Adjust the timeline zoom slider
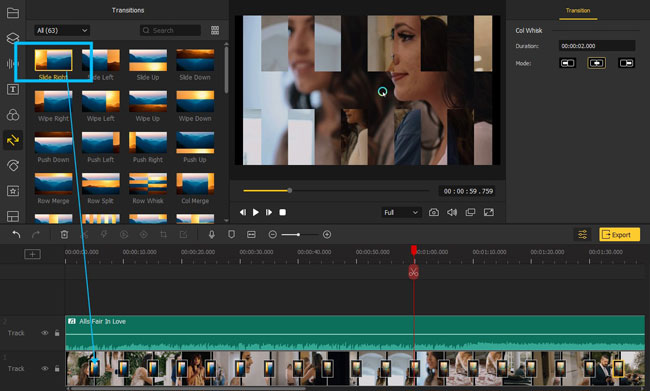 tap(300, 235)
